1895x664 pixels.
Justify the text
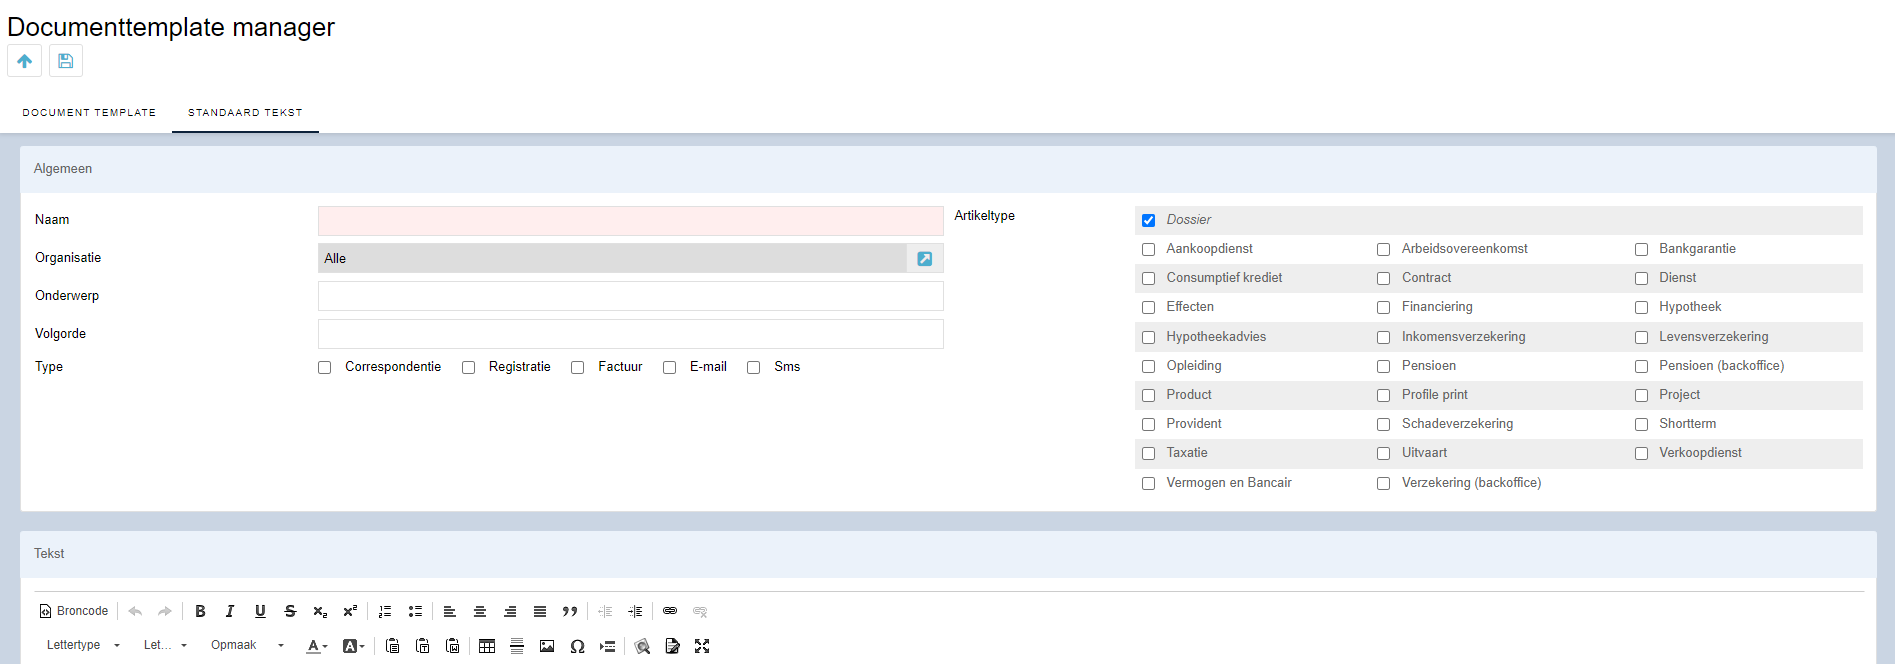540,611
